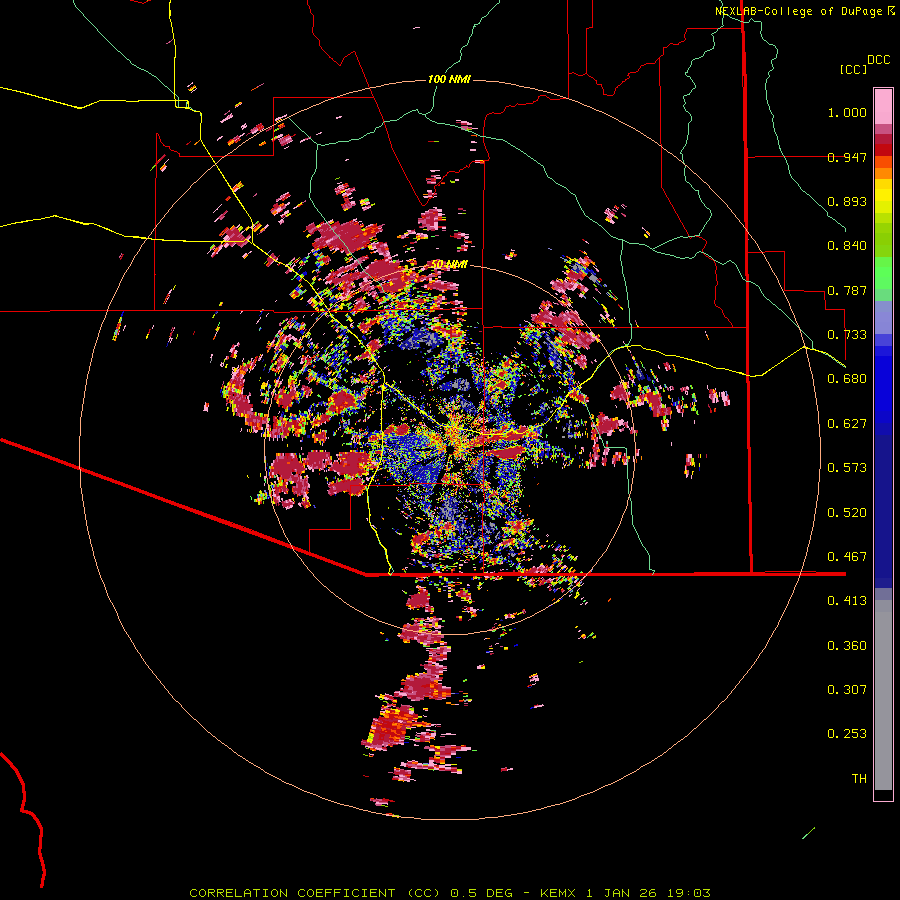Click the pink swatch at the top of the color bar

(x=883, y=107)
